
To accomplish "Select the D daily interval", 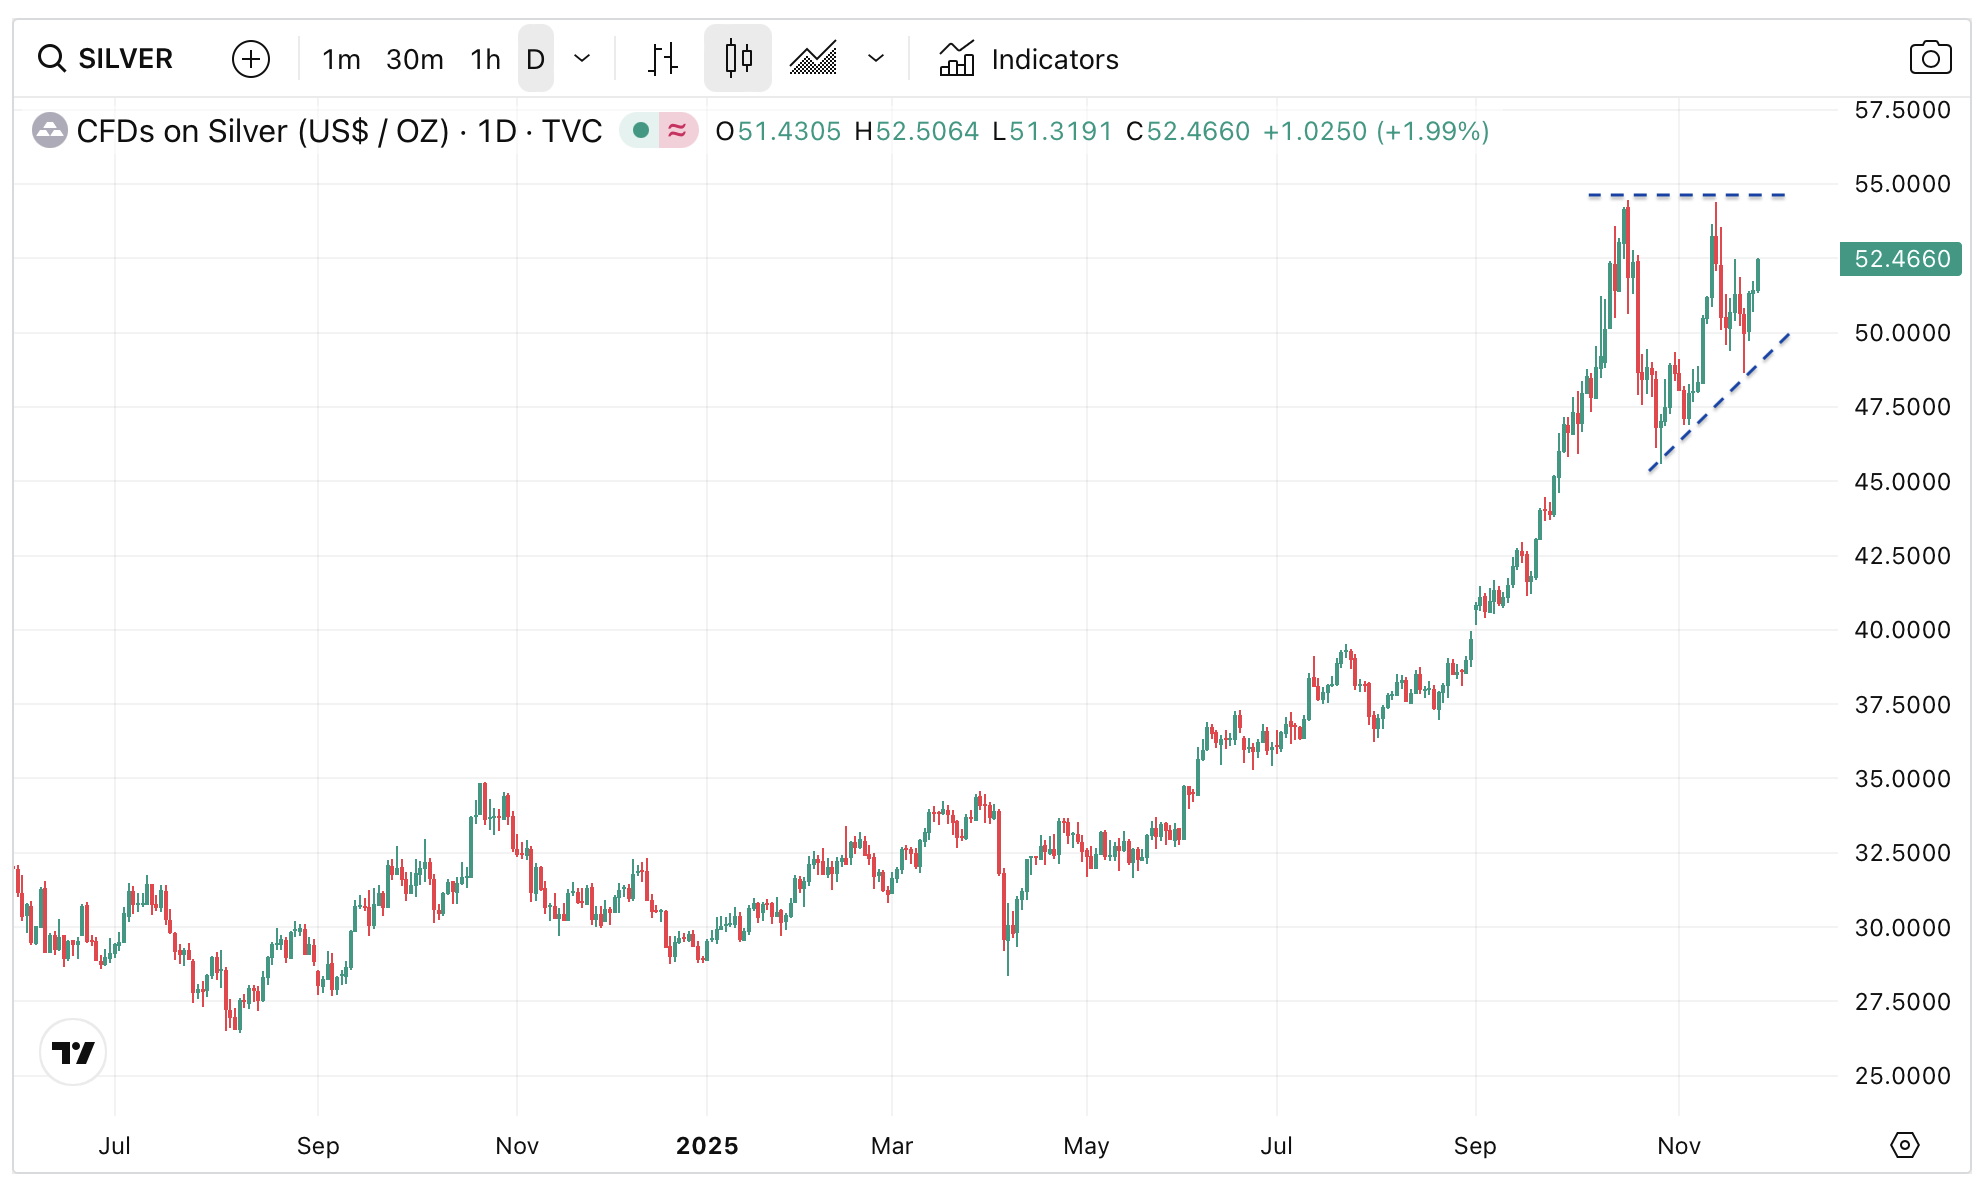I will click(535, 59).
